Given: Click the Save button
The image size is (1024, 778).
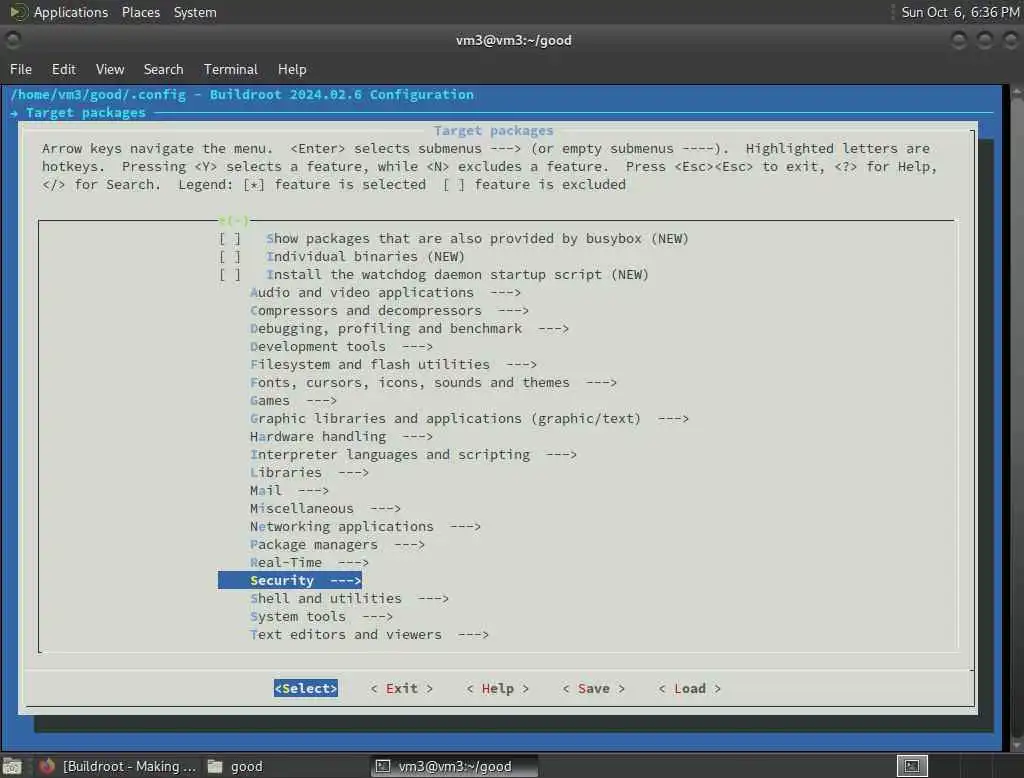Looking at the screenshot, I should tap(594, 689).
